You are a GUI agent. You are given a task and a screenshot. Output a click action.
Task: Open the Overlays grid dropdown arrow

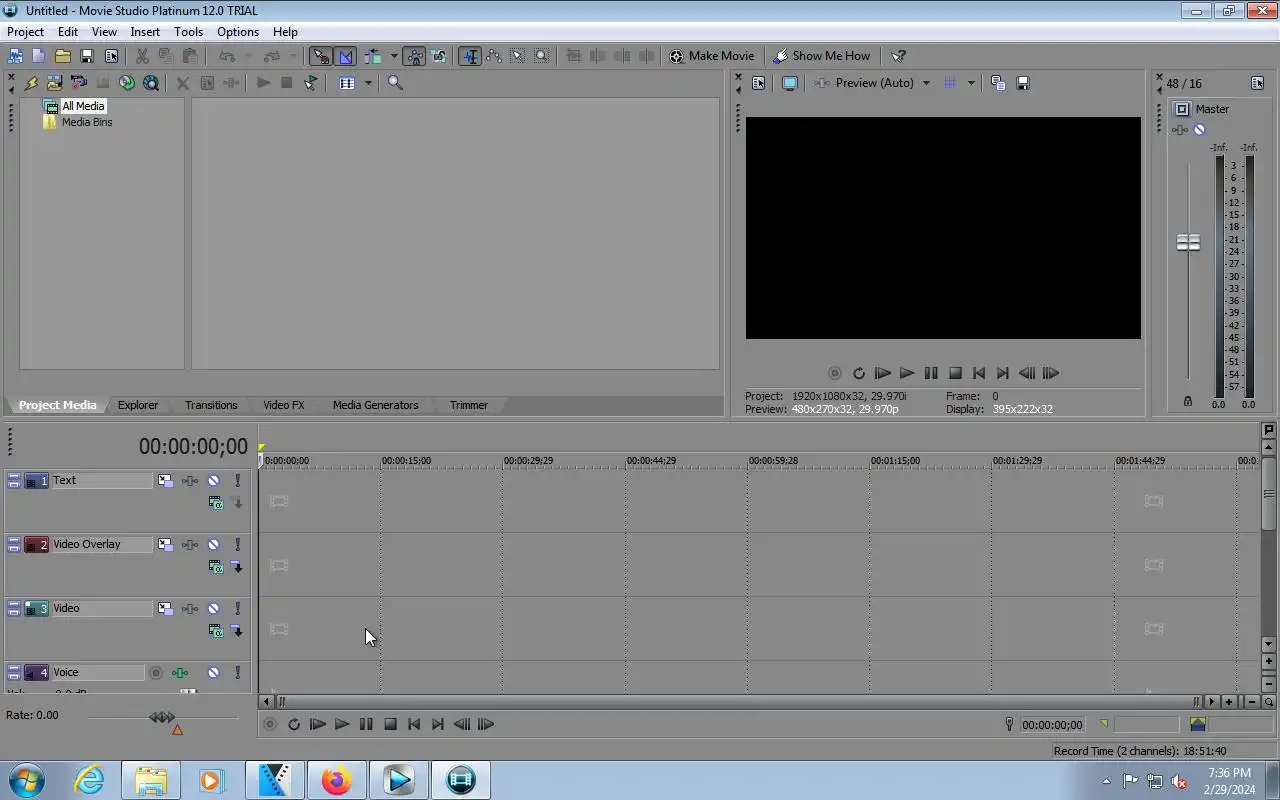(970, 83)
